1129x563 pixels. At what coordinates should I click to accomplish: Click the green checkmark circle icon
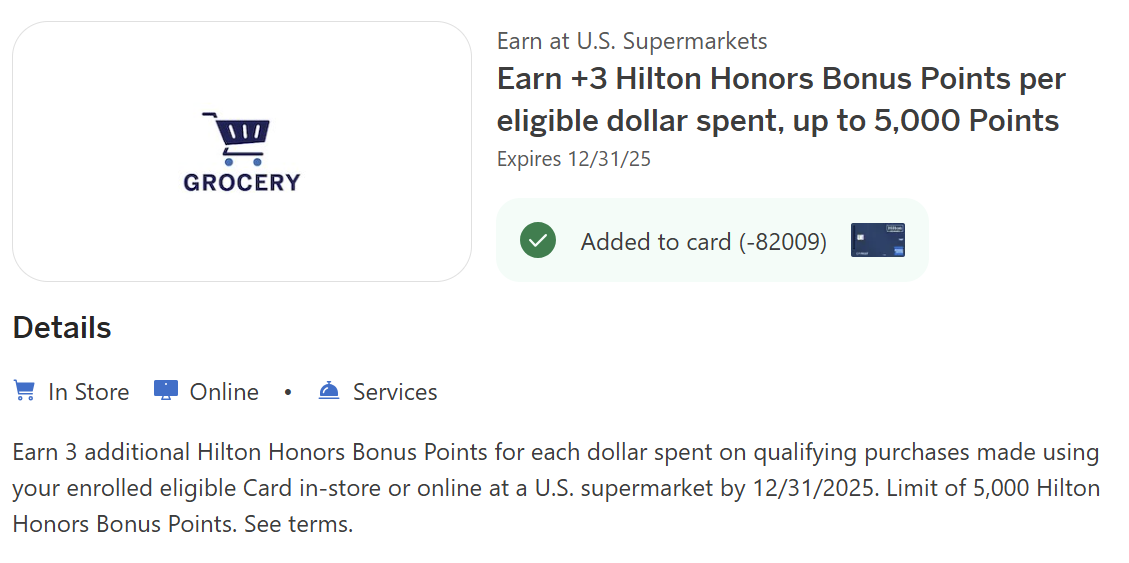538,241
